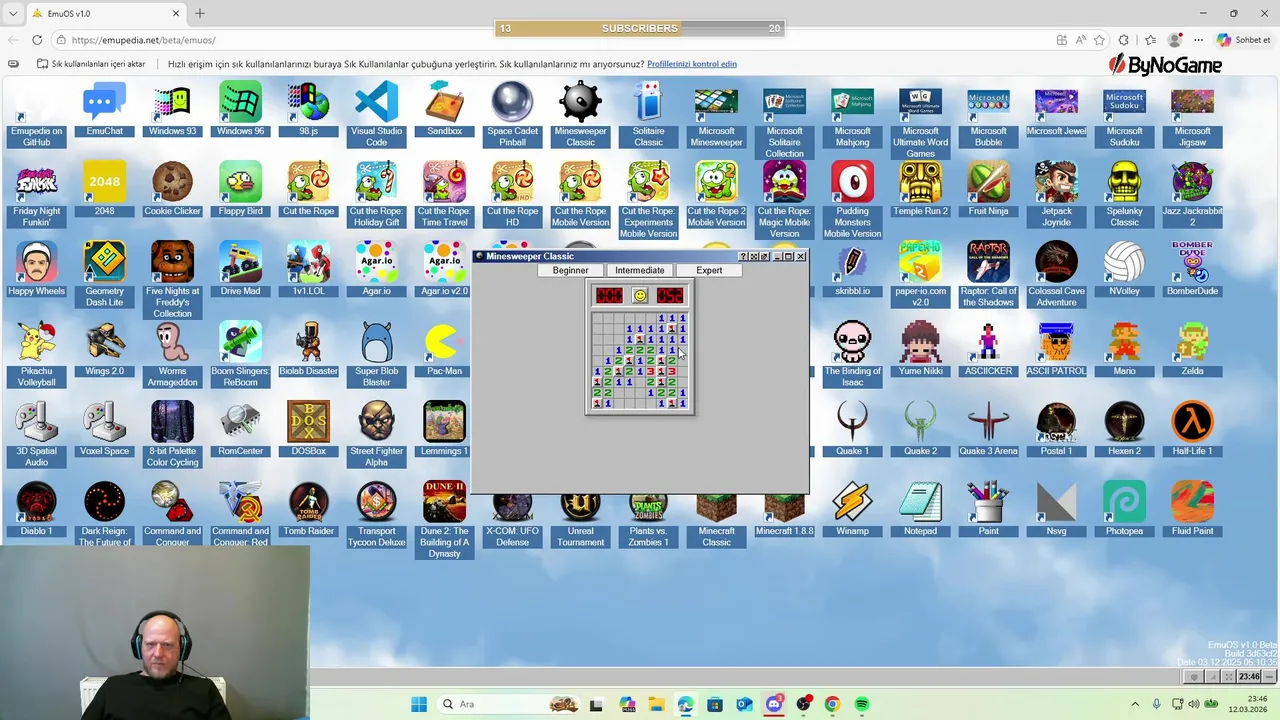
Task: Open the EmuChat desktop icon
Action: (x=105, y=110)
